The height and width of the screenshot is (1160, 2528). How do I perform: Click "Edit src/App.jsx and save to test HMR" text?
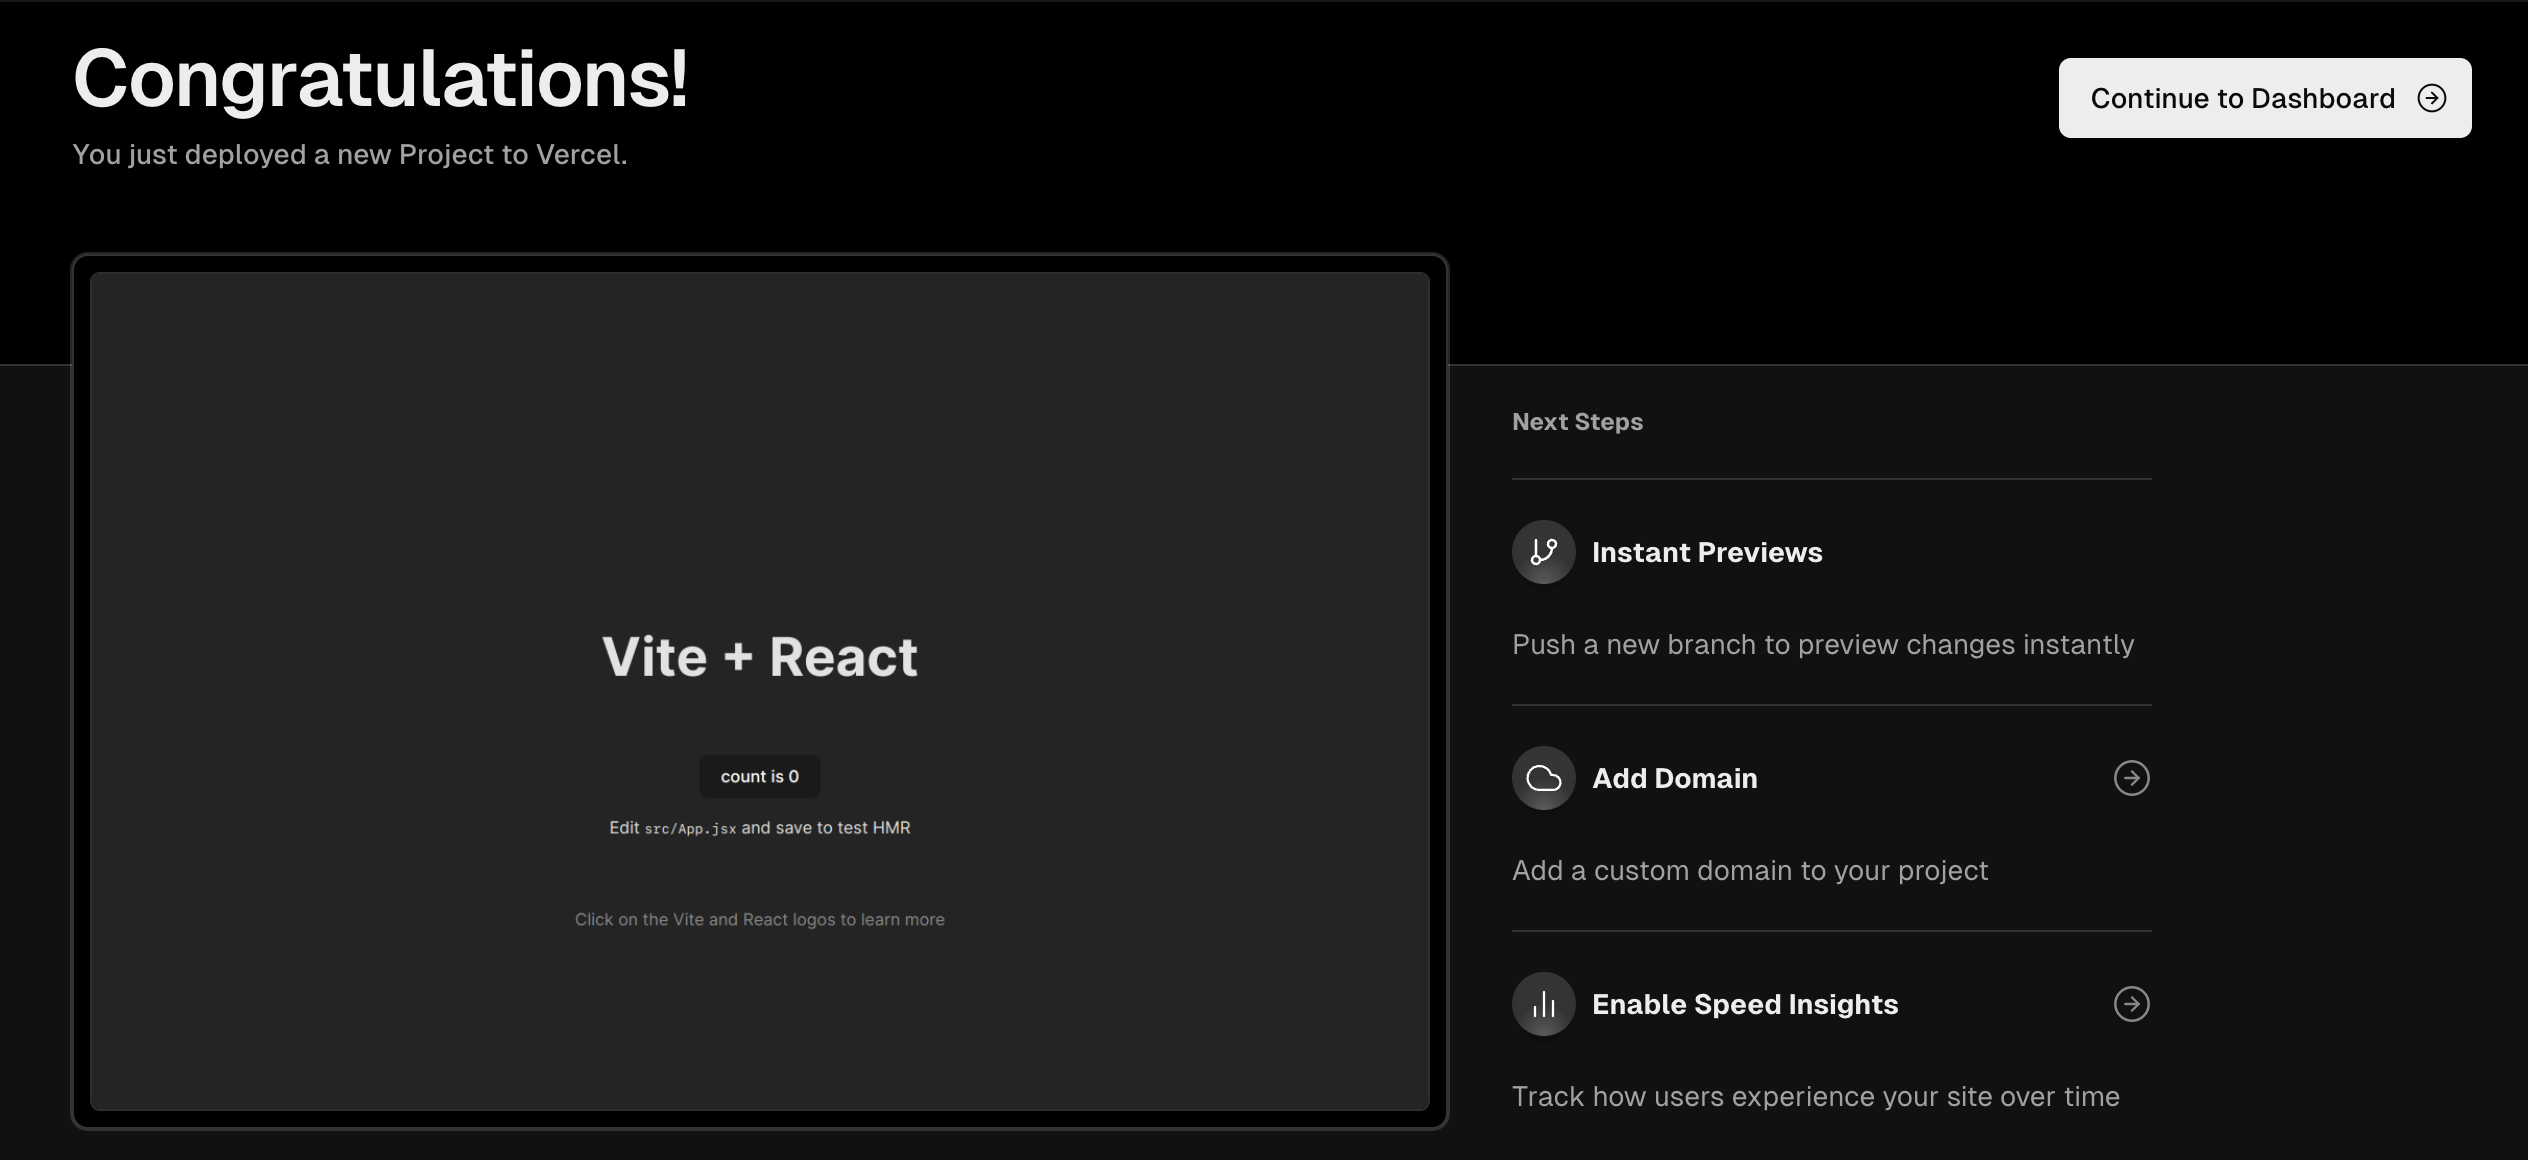click(760, 828)
